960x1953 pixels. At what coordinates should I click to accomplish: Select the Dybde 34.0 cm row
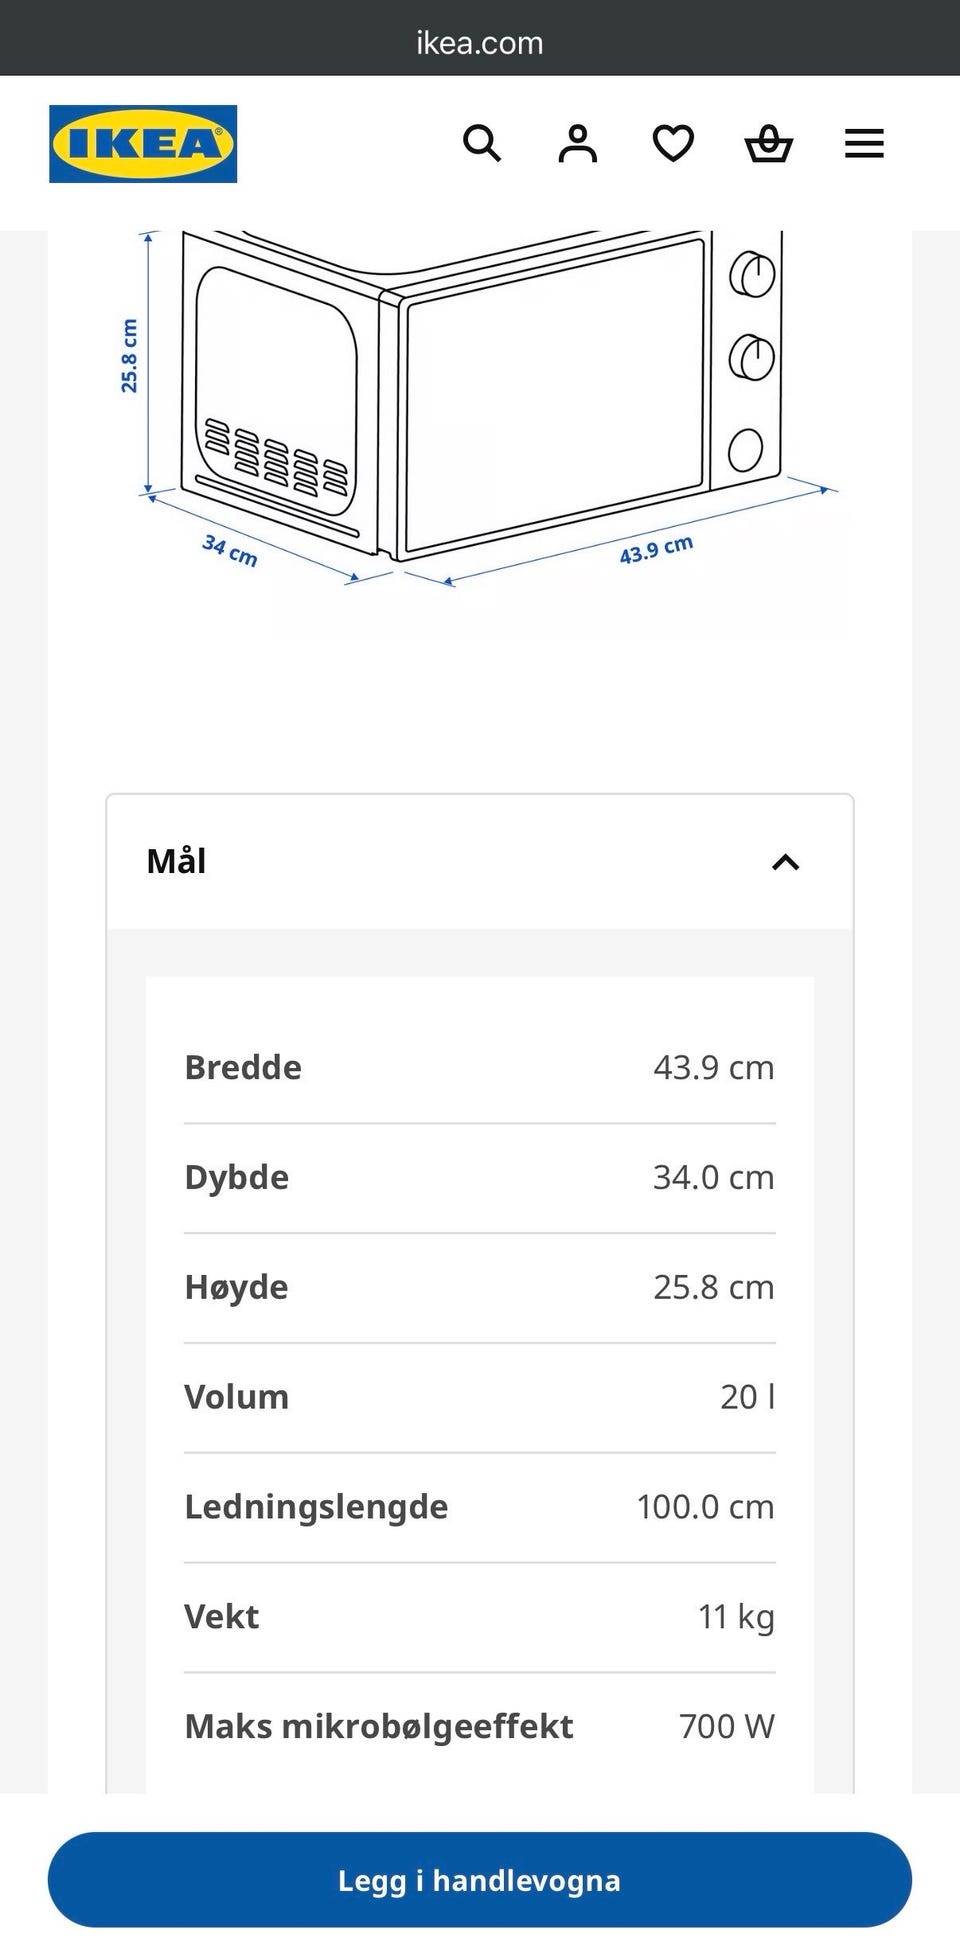tap(480, 1178)
